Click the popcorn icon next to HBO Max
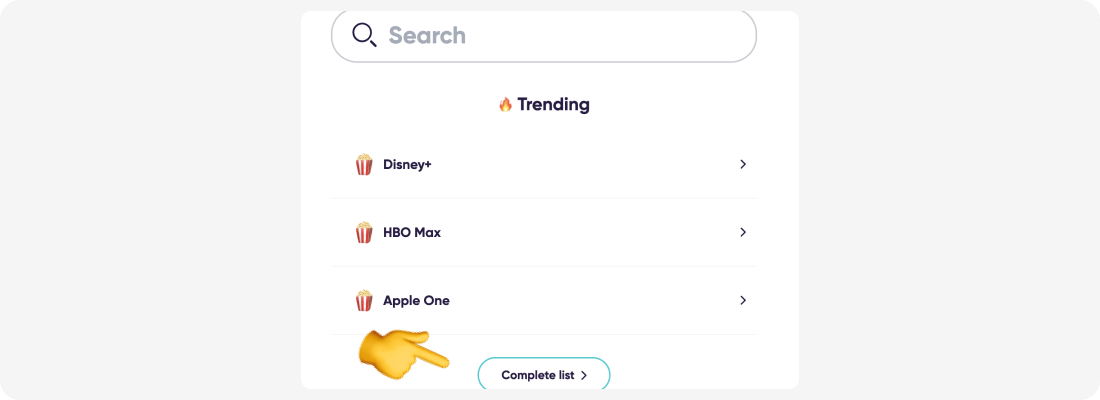1100x400 pixels. [x=364, y=232]
